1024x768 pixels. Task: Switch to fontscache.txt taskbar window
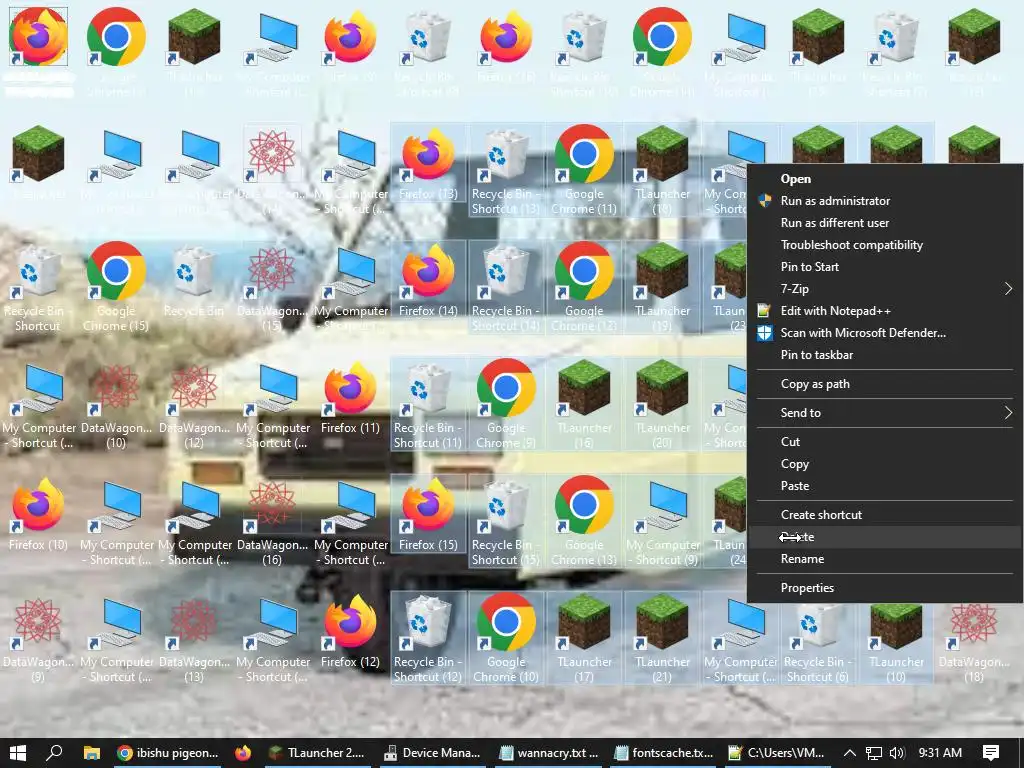[664, 753]
